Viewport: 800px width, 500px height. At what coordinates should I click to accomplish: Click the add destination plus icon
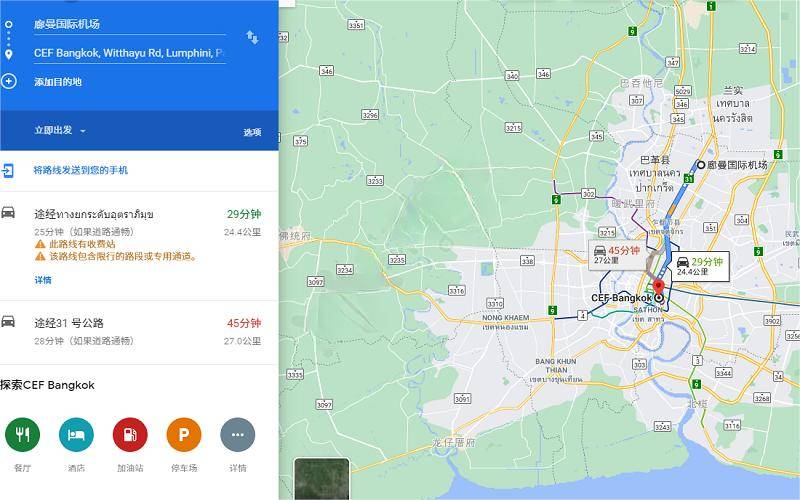click(x=9, y=81)
